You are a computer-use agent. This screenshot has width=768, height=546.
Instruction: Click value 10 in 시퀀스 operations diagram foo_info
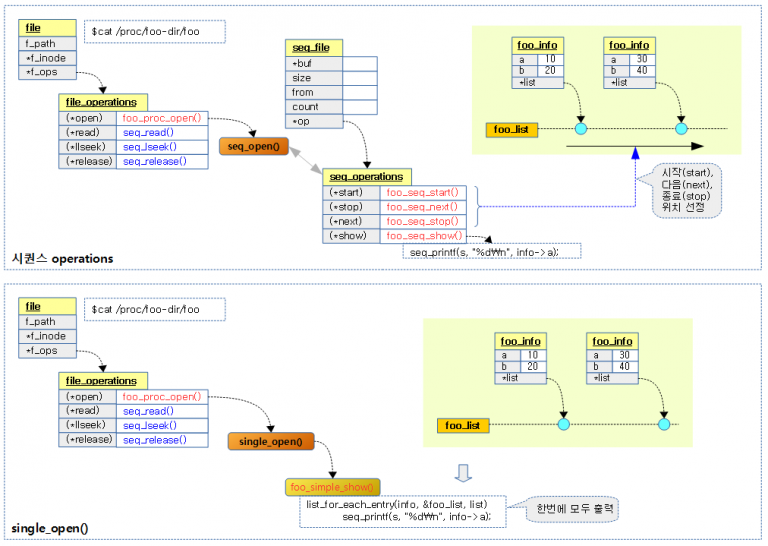[551, 59]
